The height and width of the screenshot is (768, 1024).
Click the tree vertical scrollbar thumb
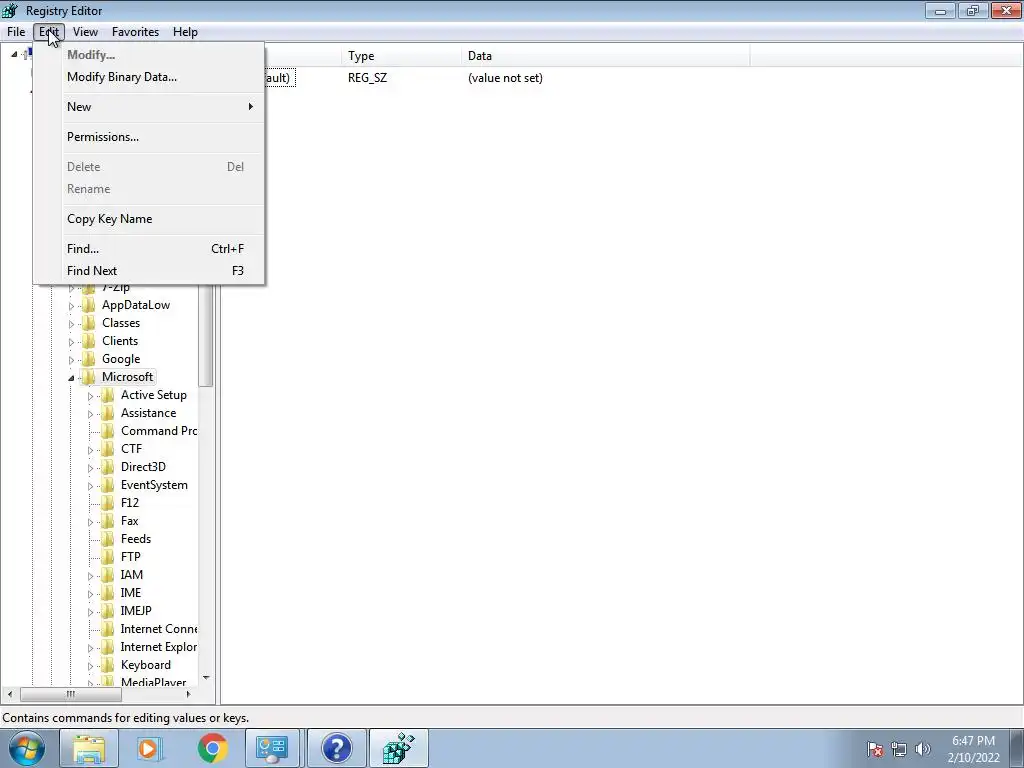206,336
